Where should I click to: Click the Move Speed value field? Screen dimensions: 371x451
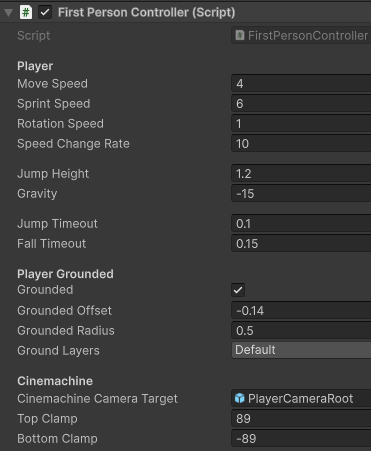click(x=301, y=83)
